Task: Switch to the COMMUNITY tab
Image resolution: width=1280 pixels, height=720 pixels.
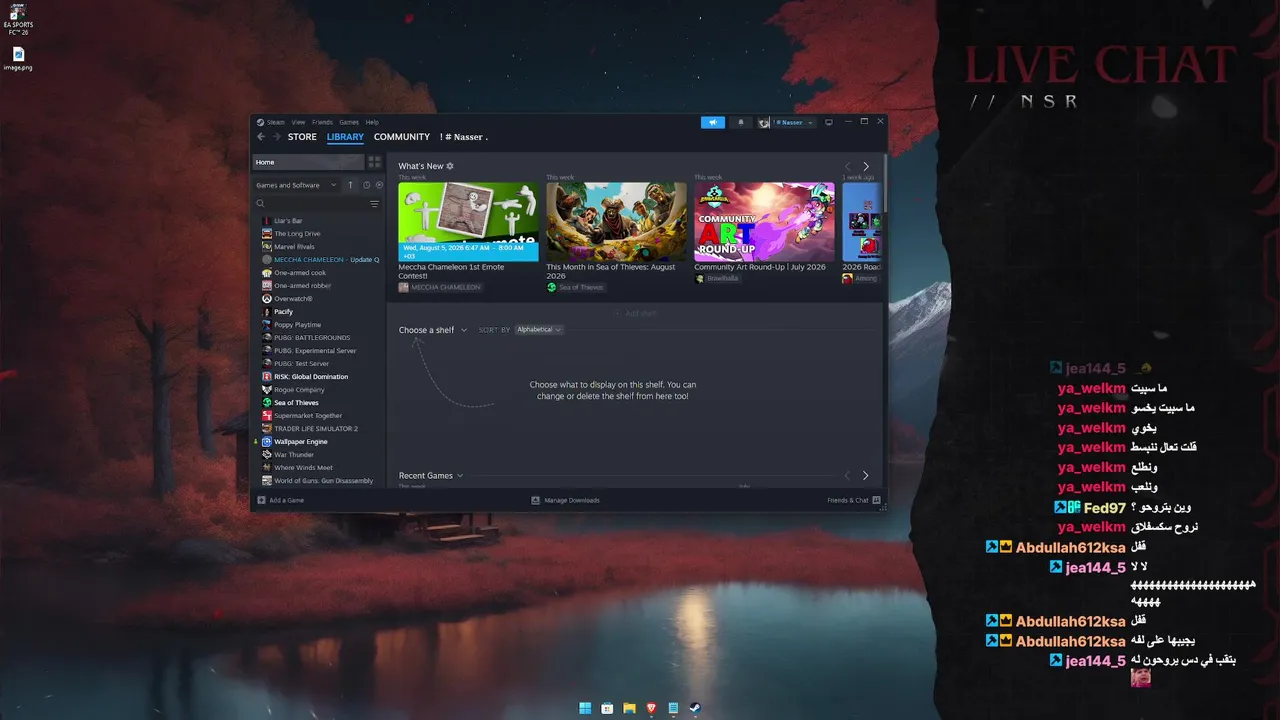Action: (402, 137)
